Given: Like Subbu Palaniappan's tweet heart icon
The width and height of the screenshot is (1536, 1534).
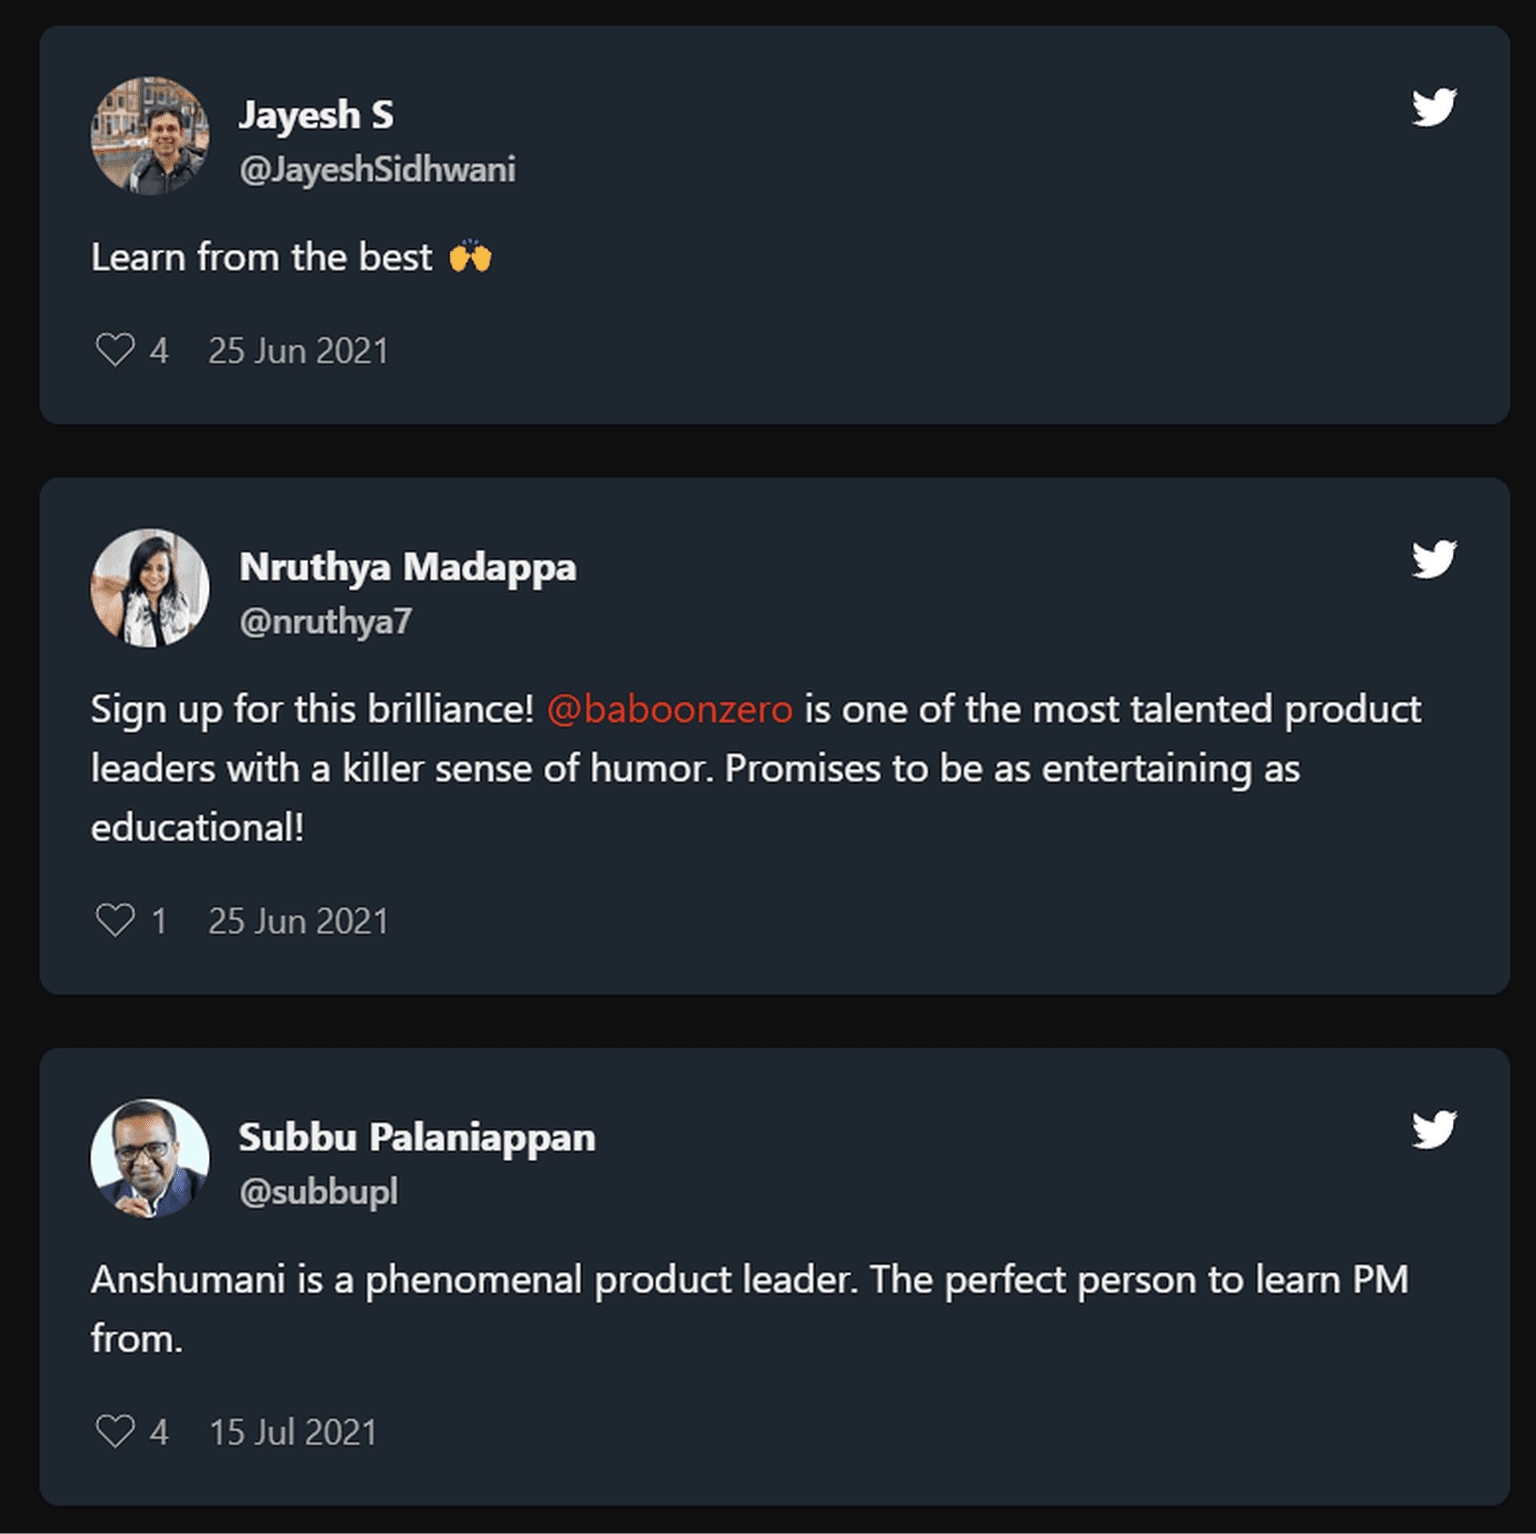Looking at the screenshot, I should tap(115, 1431).
